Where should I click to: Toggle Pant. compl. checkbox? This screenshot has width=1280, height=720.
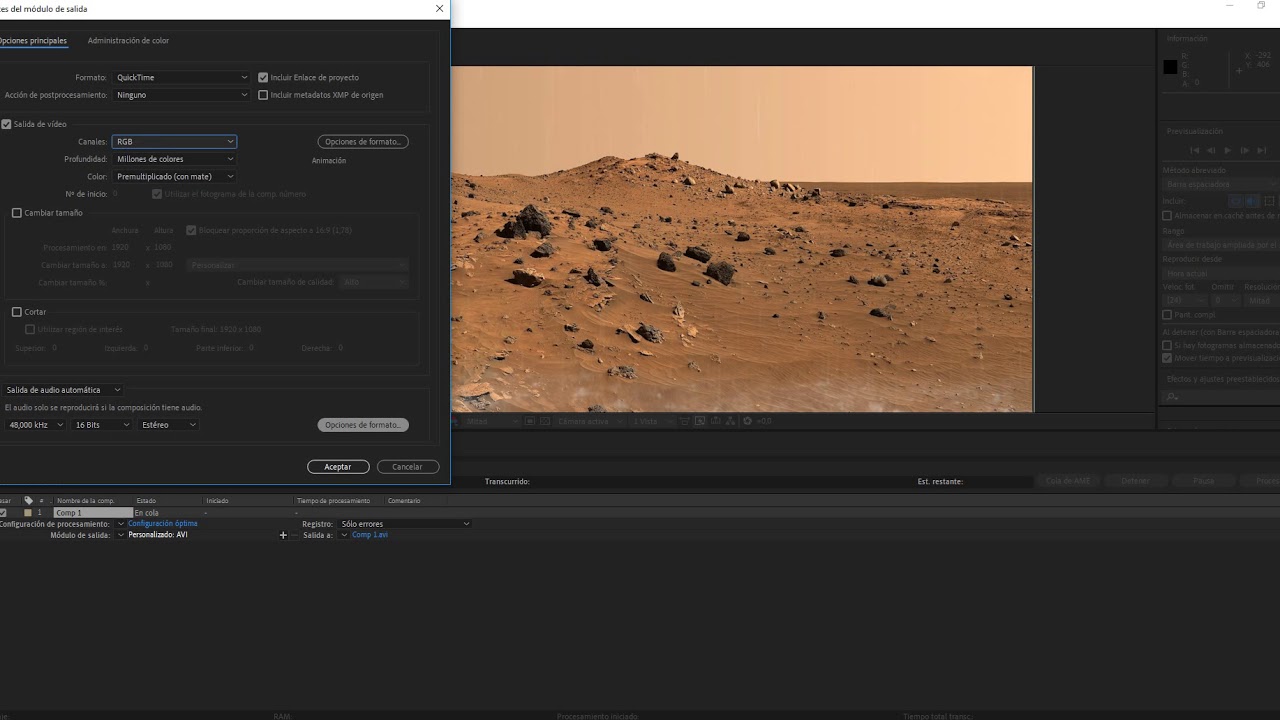click(1167, 315)
